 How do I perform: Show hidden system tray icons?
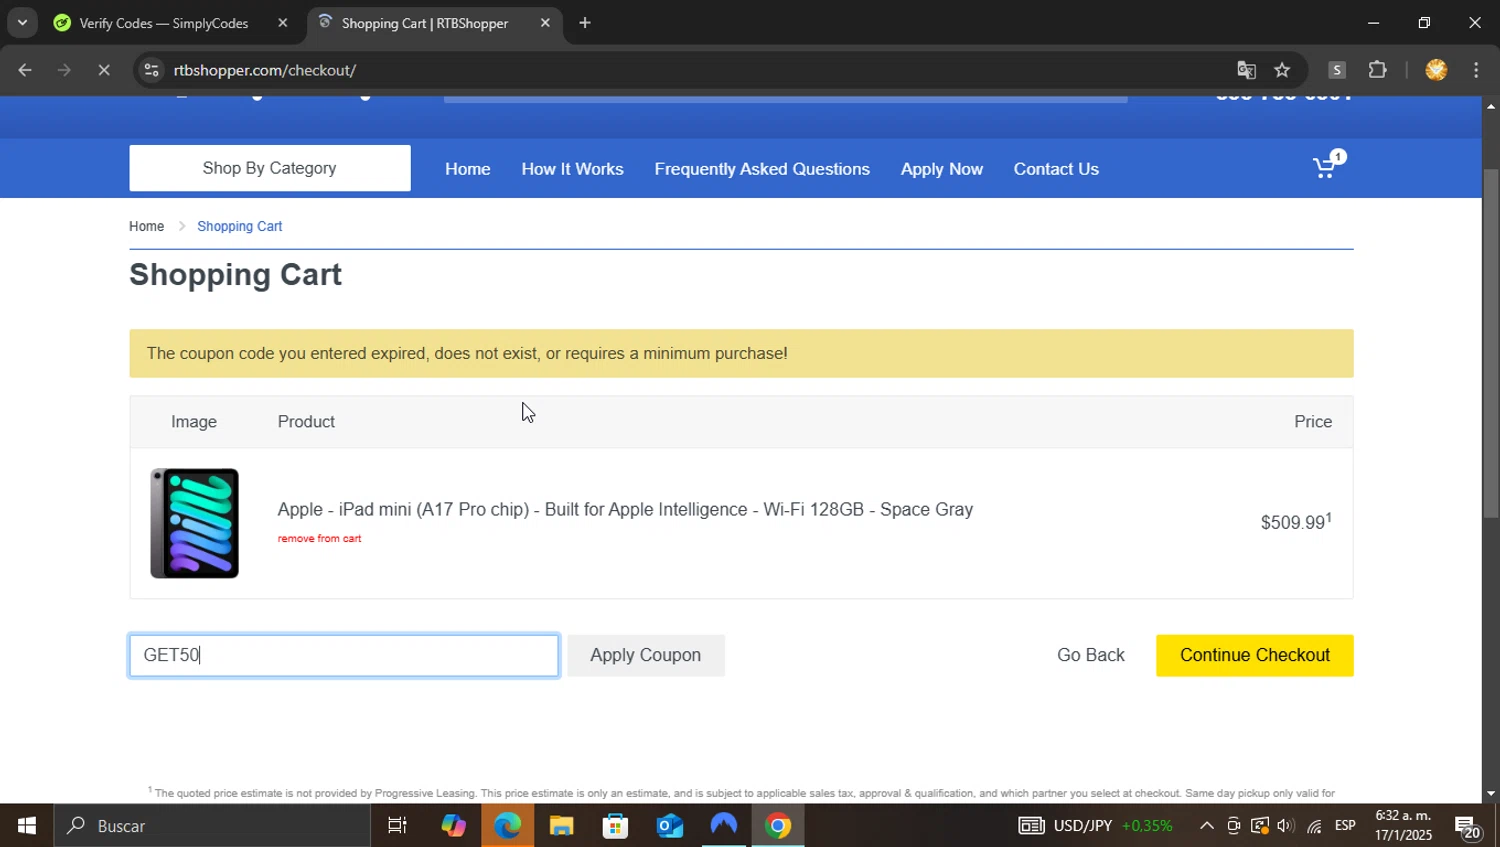click(x=1206, y=826)
